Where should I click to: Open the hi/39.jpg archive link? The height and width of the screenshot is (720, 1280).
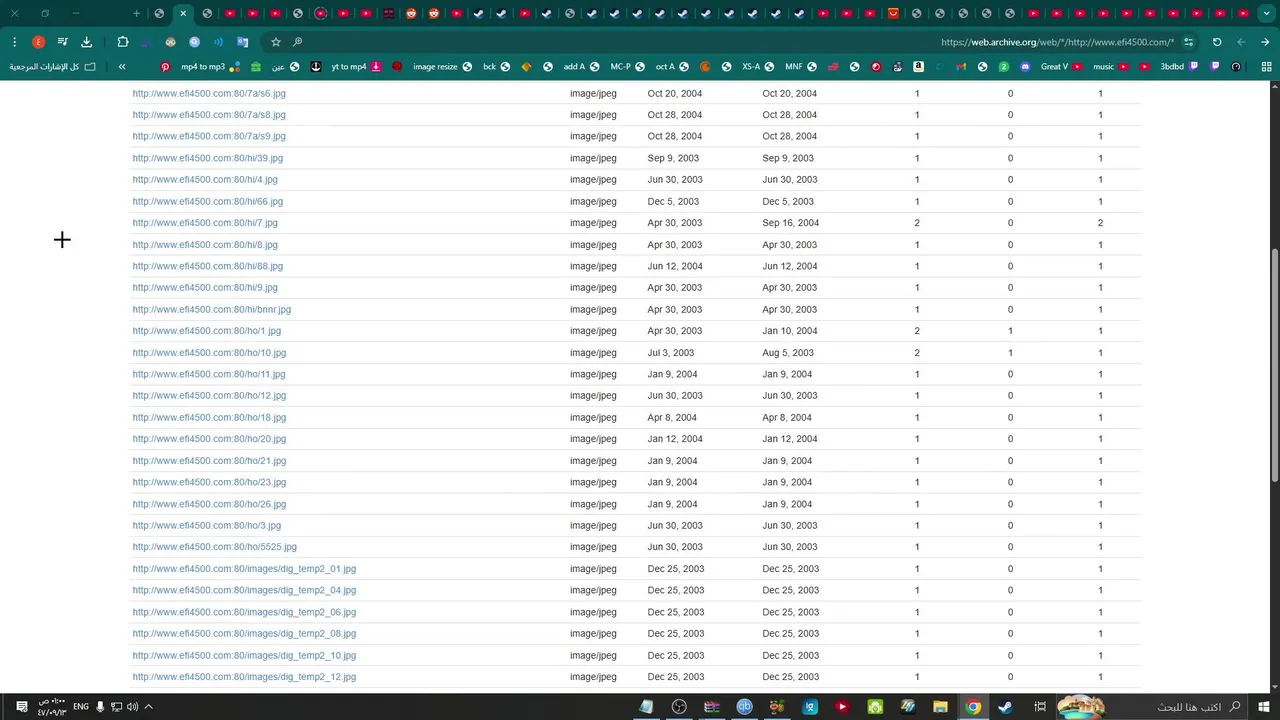207,158
